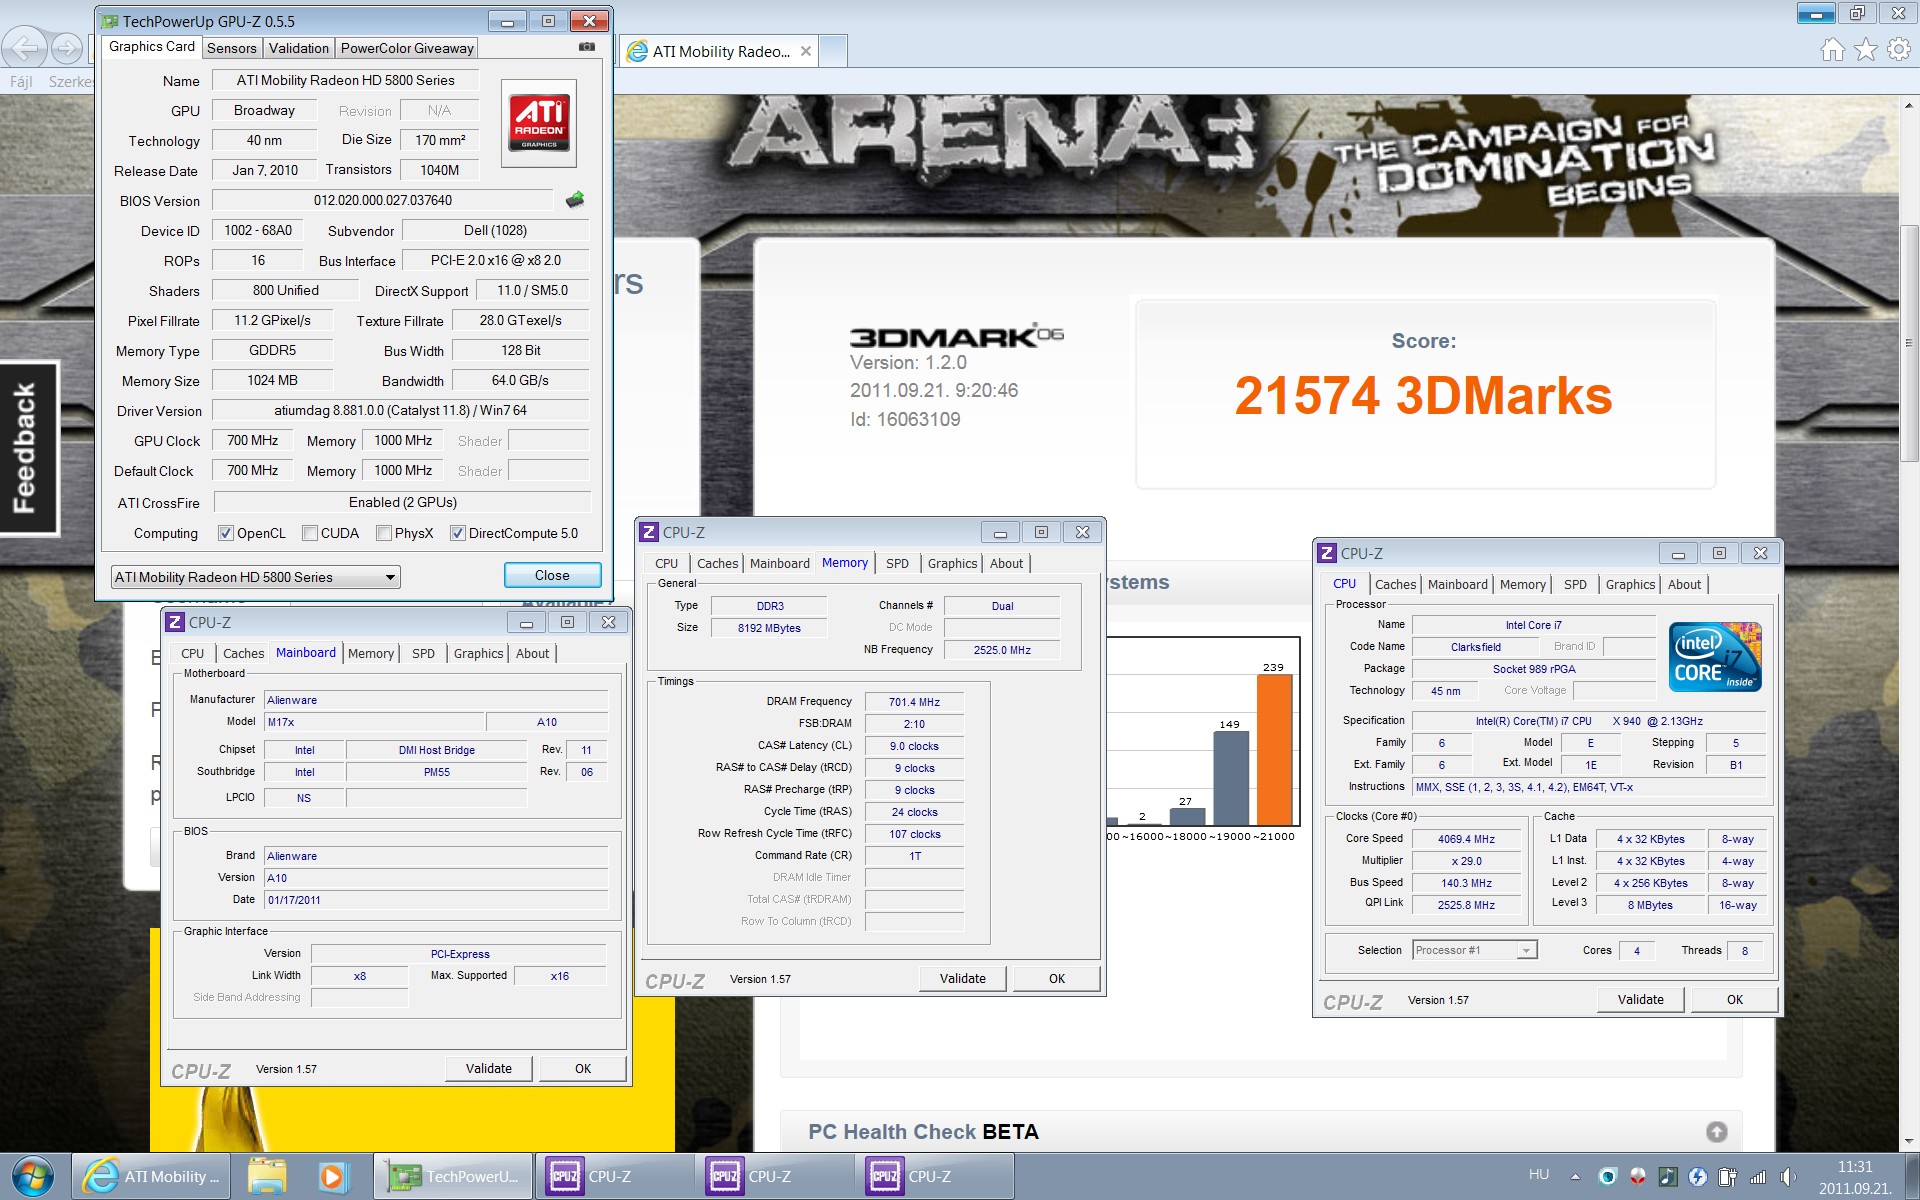Close the ATI Mobility Radeon browser tab

pos(806,51)
